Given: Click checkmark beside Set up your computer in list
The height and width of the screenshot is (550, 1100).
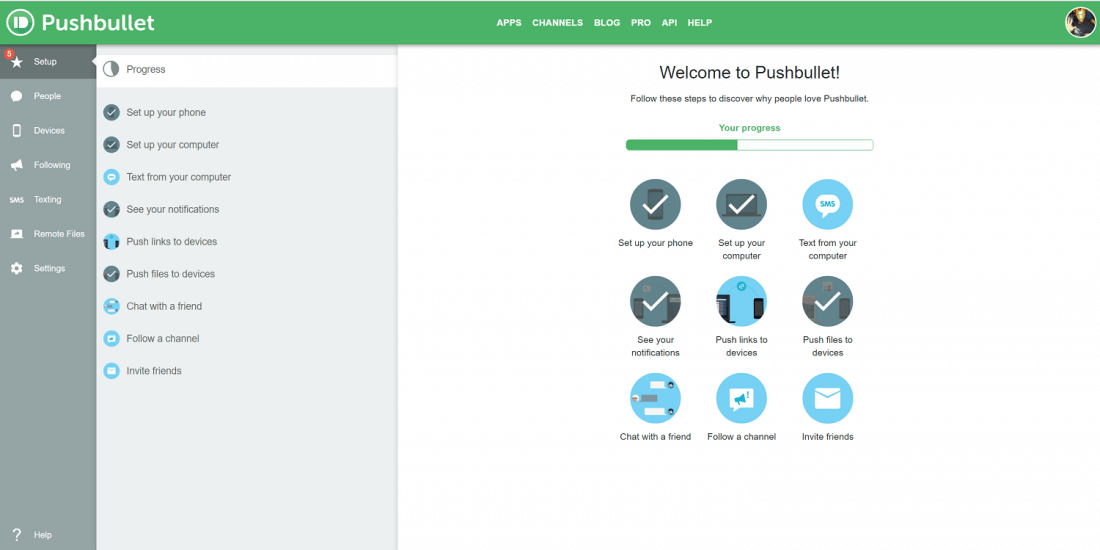Looking at the screenshot, I should [x=111, y=145].
